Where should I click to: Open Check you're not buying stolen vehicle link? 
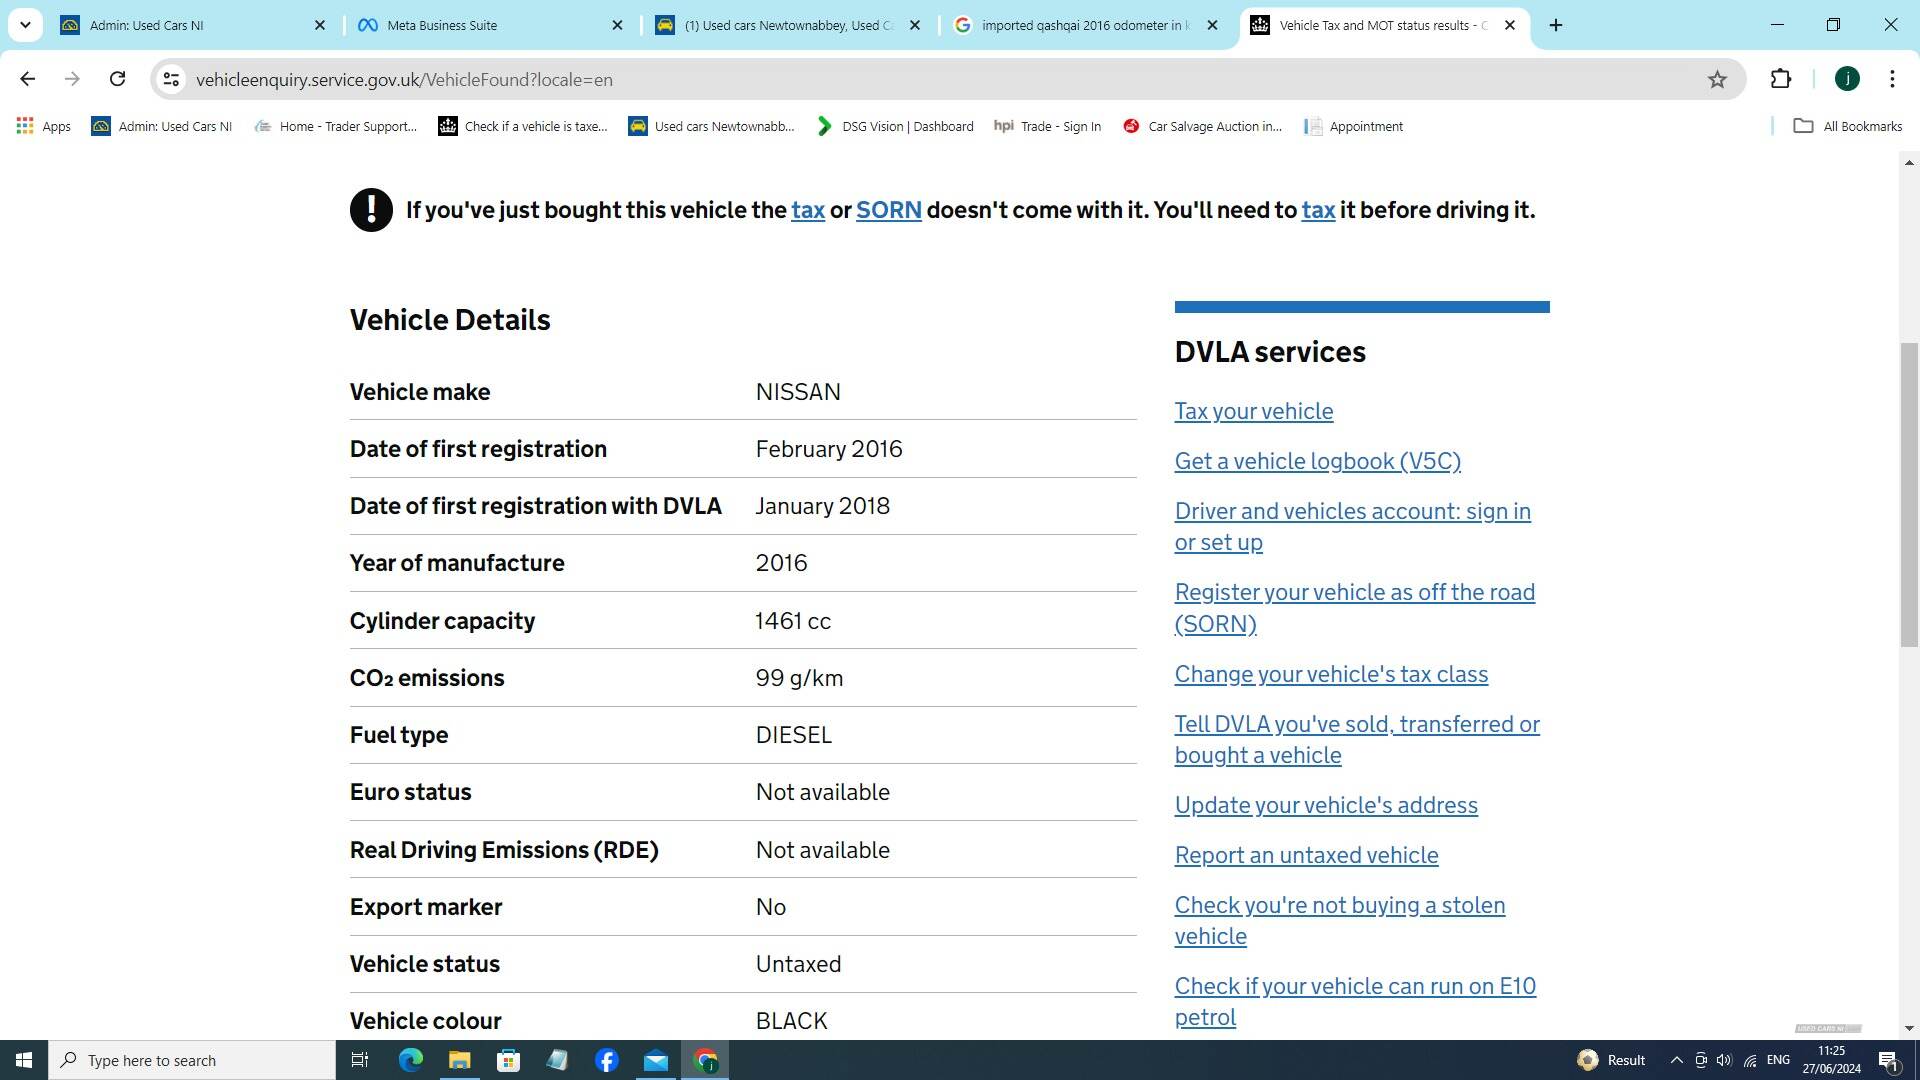(x=1339, y=920)
